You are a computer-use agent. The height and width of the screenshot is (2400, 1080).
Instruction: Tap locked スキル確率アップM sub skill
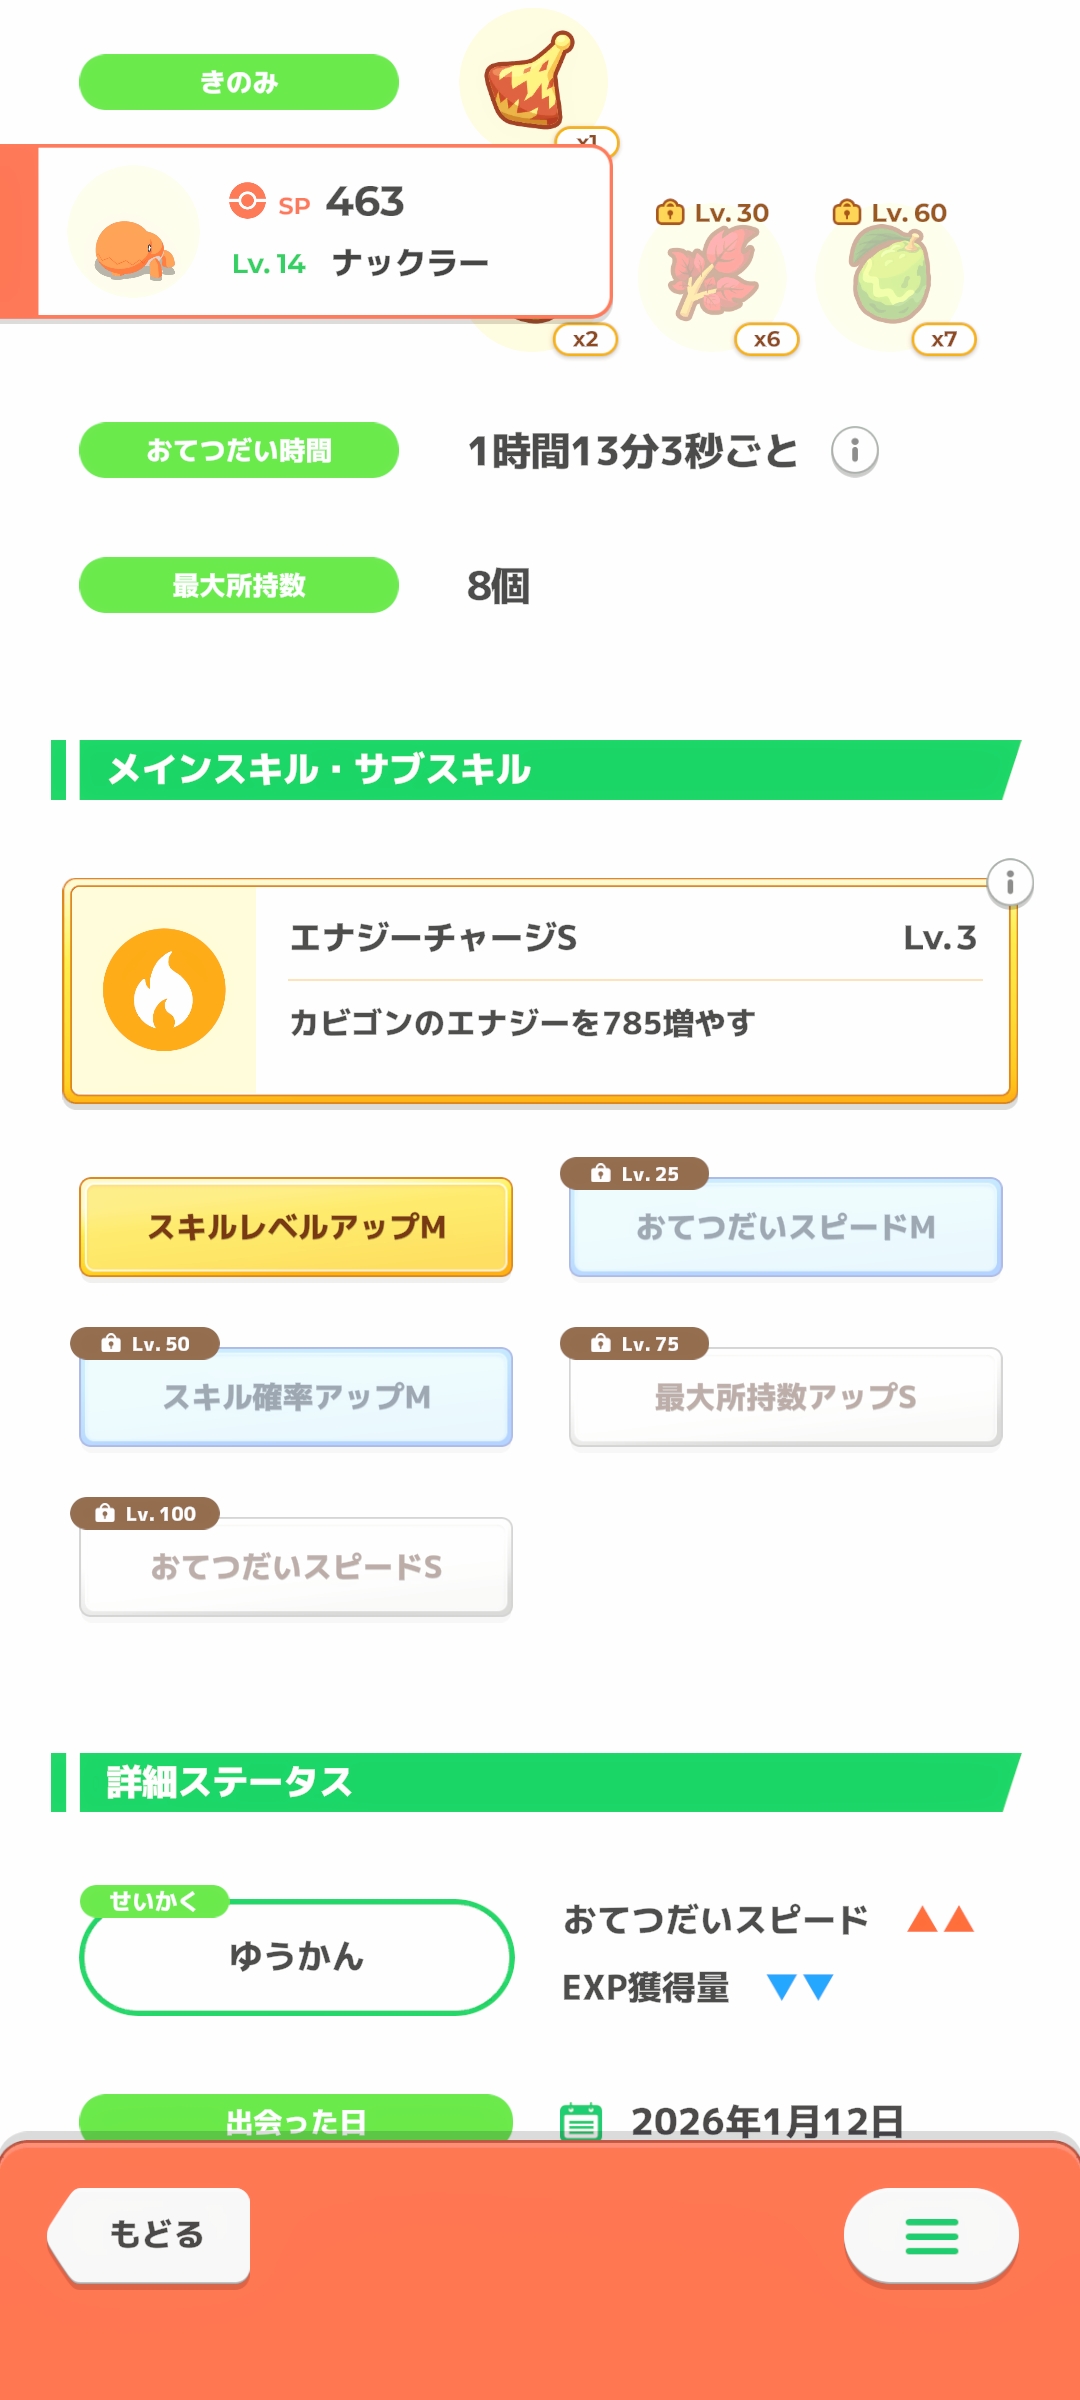(296, 1397)
